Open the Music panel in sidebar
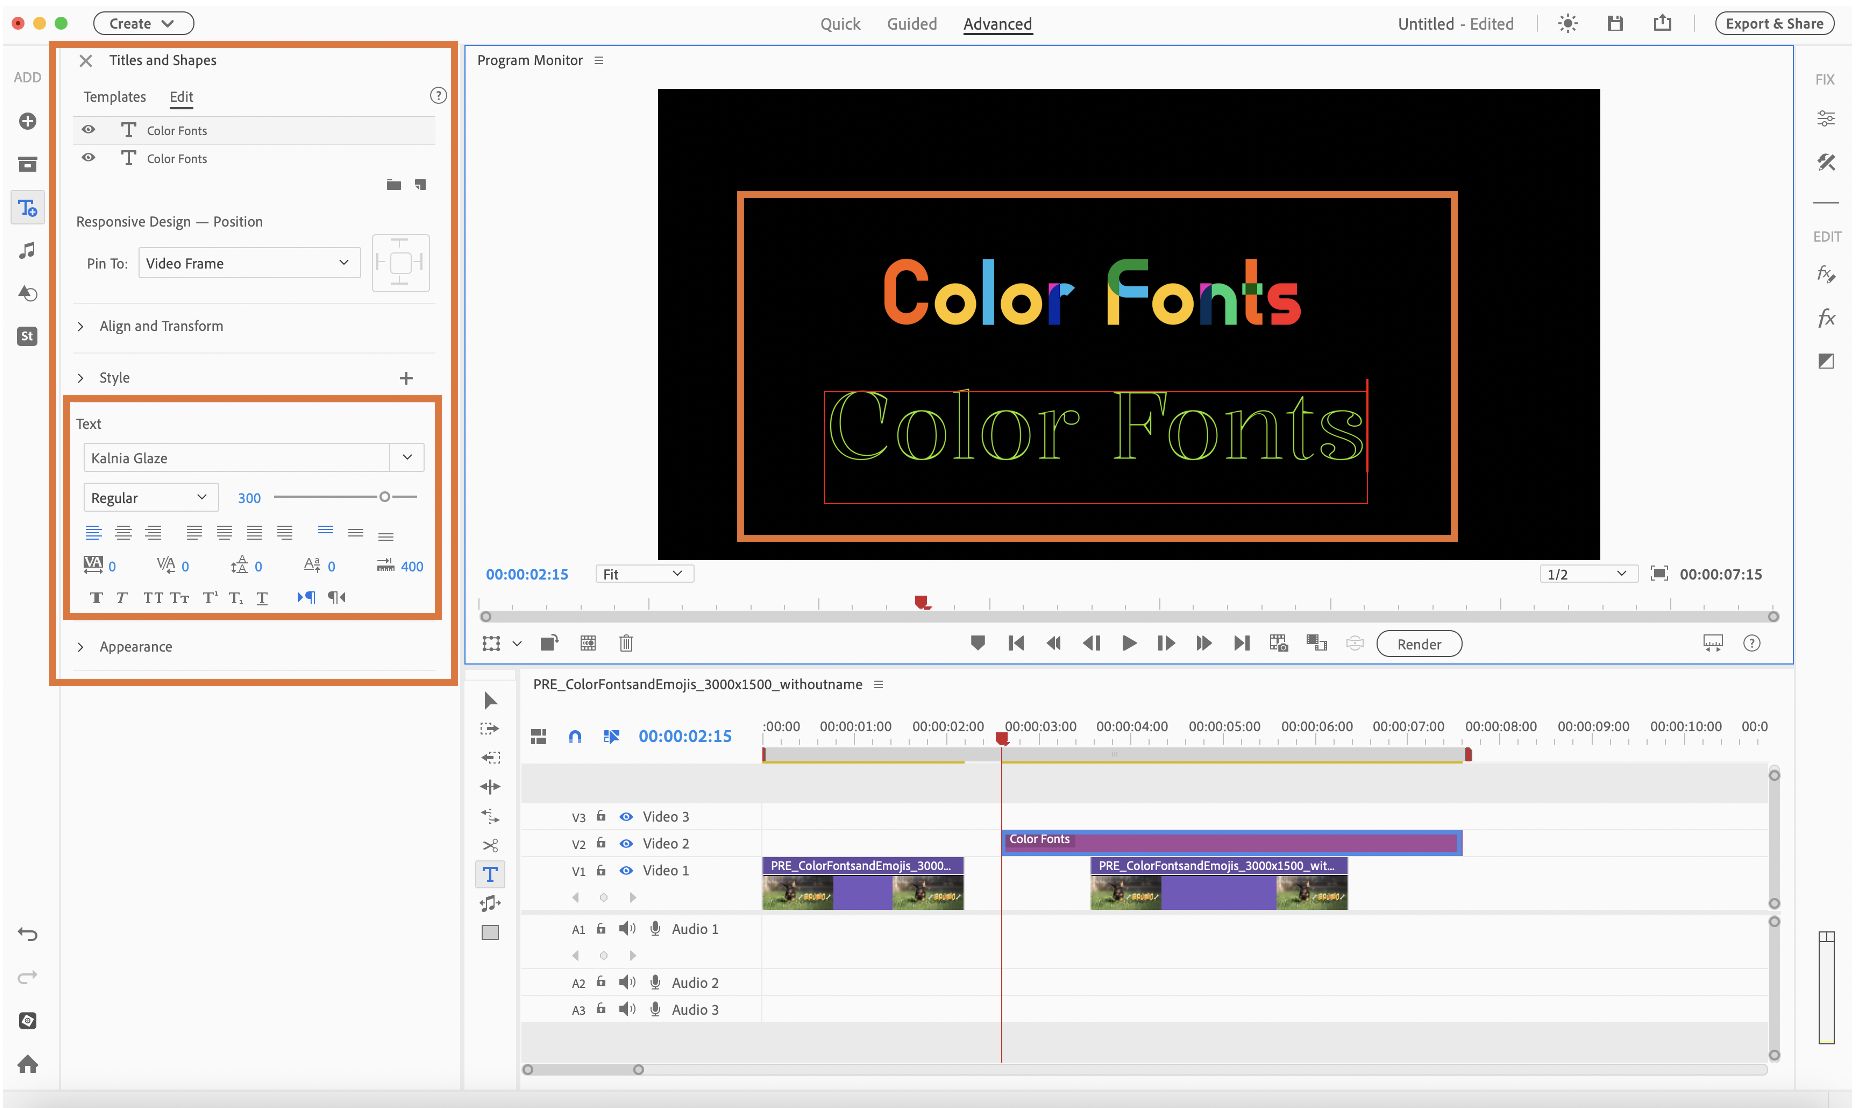 pos(28,251)
